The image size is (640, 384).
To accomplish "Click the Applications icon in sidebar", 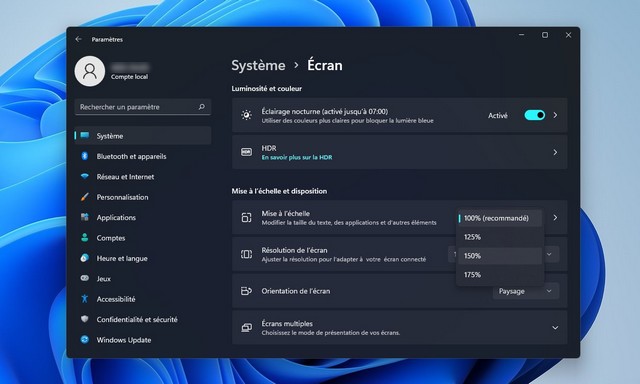I will point(84,217).
